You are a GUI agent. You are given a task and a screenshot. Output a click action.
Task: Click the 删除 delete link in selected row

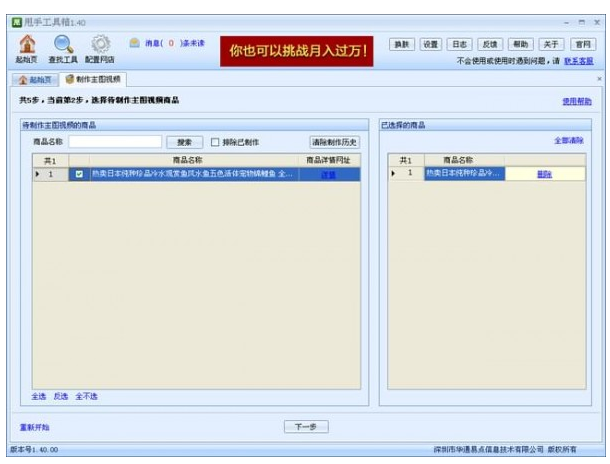click(x=545, y=174)
